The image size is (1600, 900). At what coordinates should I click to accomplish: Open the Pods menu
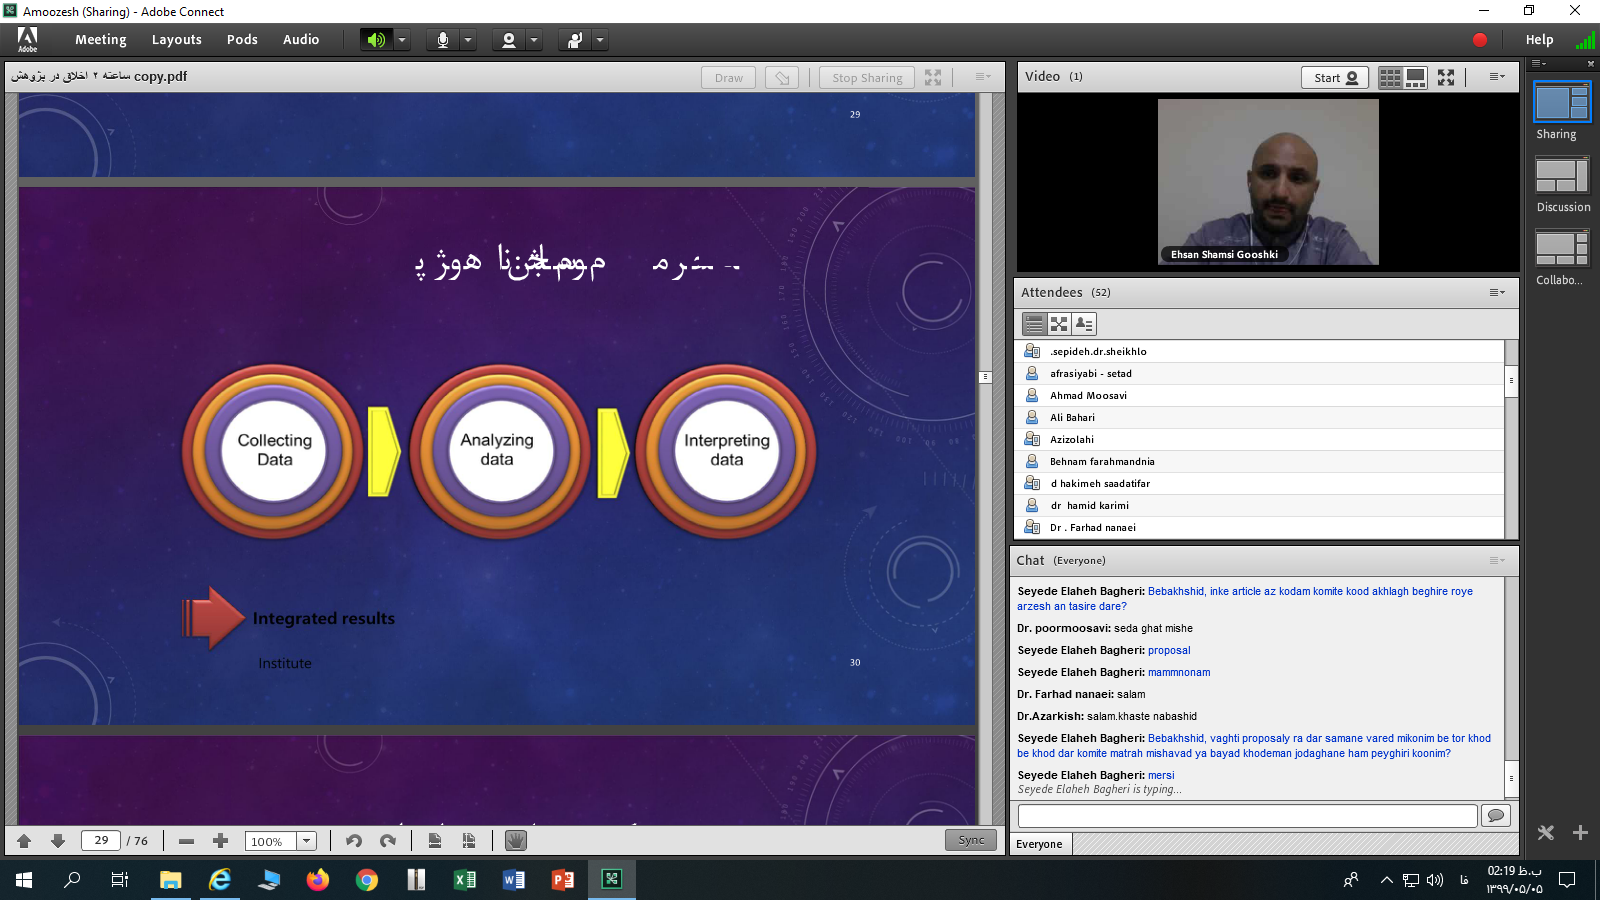[242, 40]
